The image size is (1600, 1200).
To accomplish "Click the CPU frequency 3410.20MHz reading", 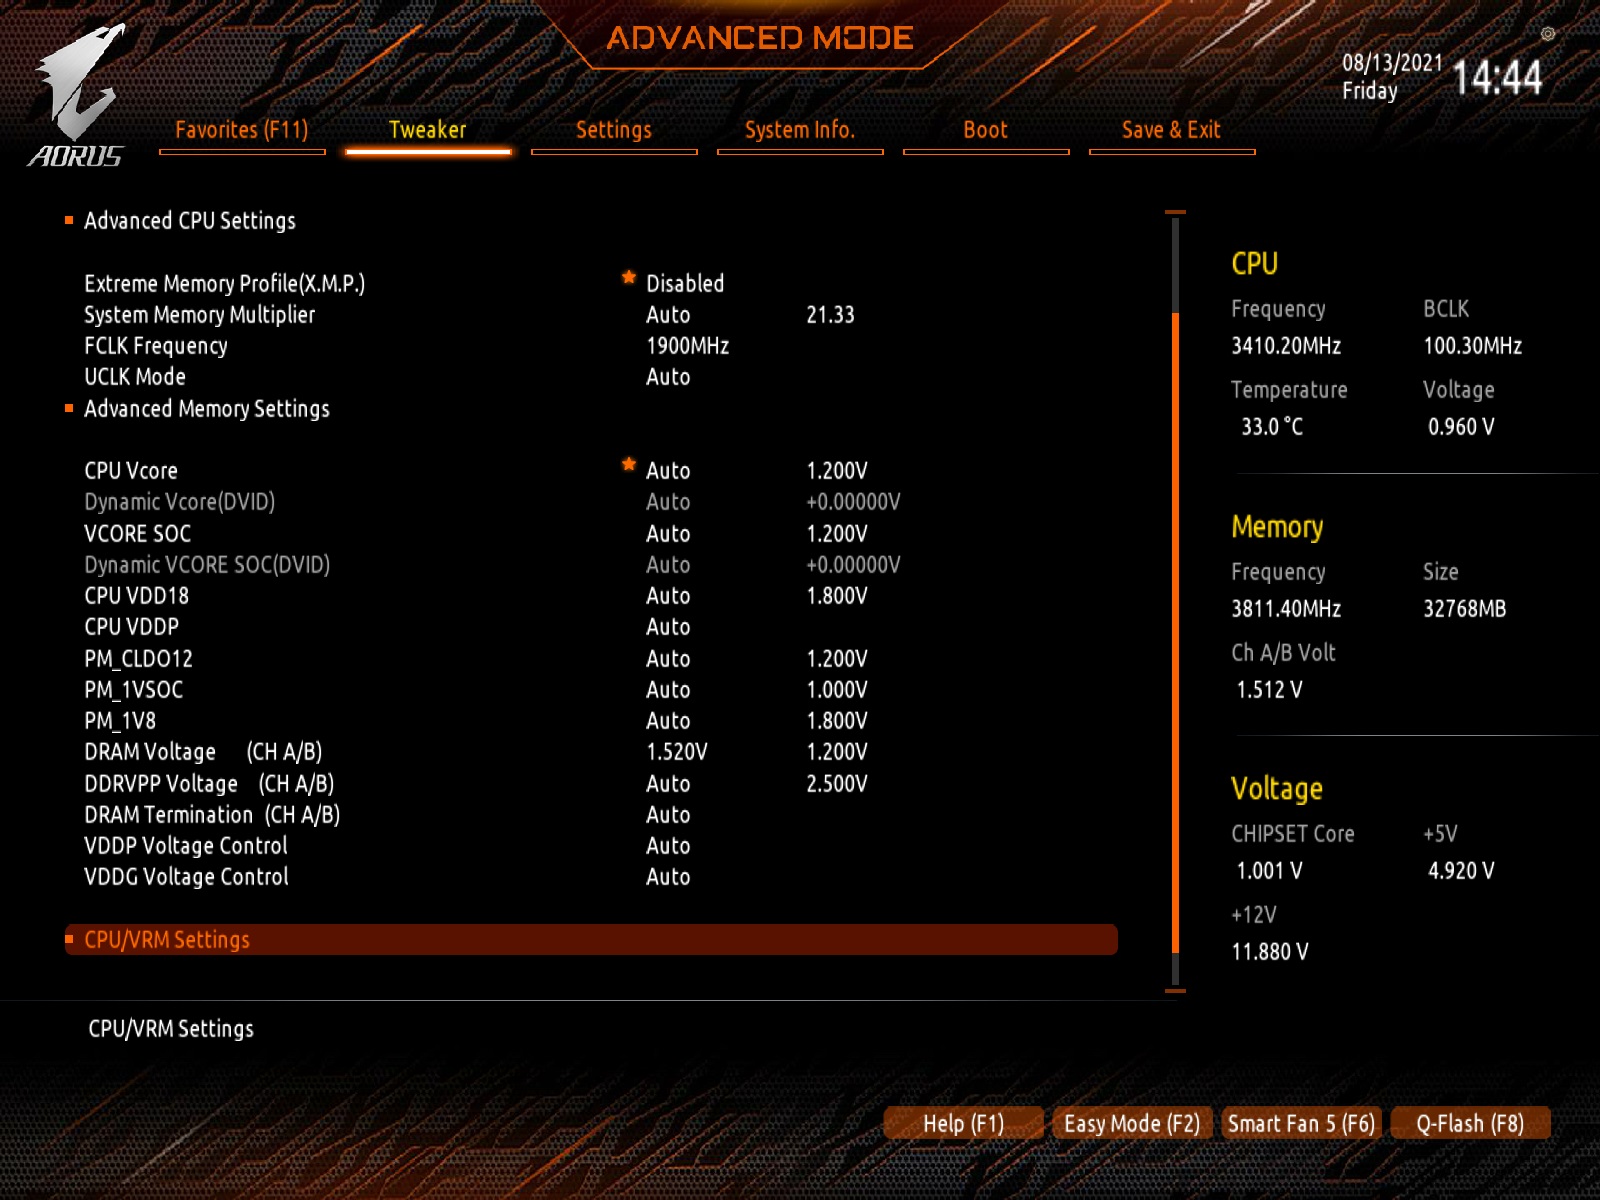I will point(1286,345).
